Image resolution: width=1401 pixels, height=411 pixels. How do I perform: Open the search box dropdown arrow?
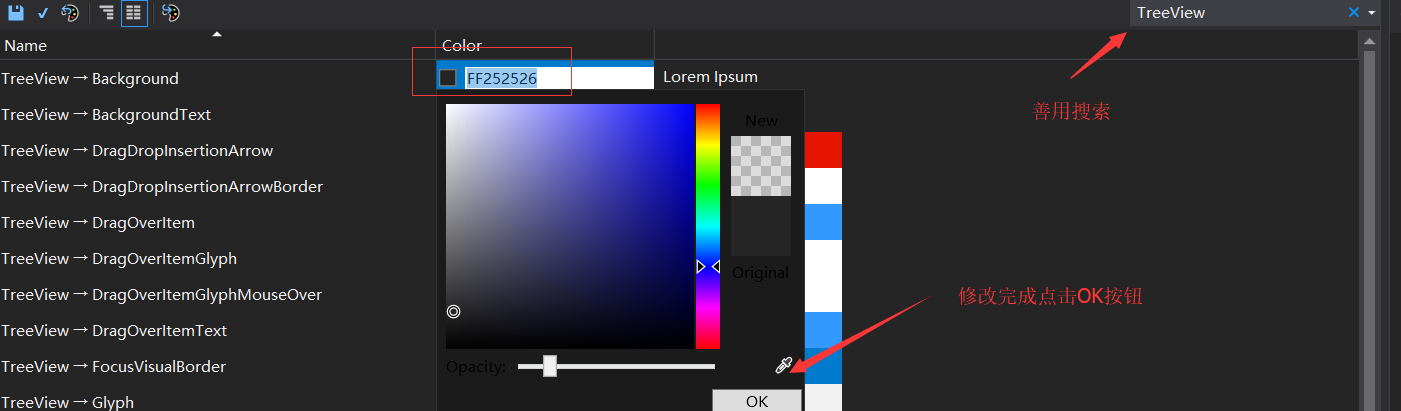[x=1372, y=13]
